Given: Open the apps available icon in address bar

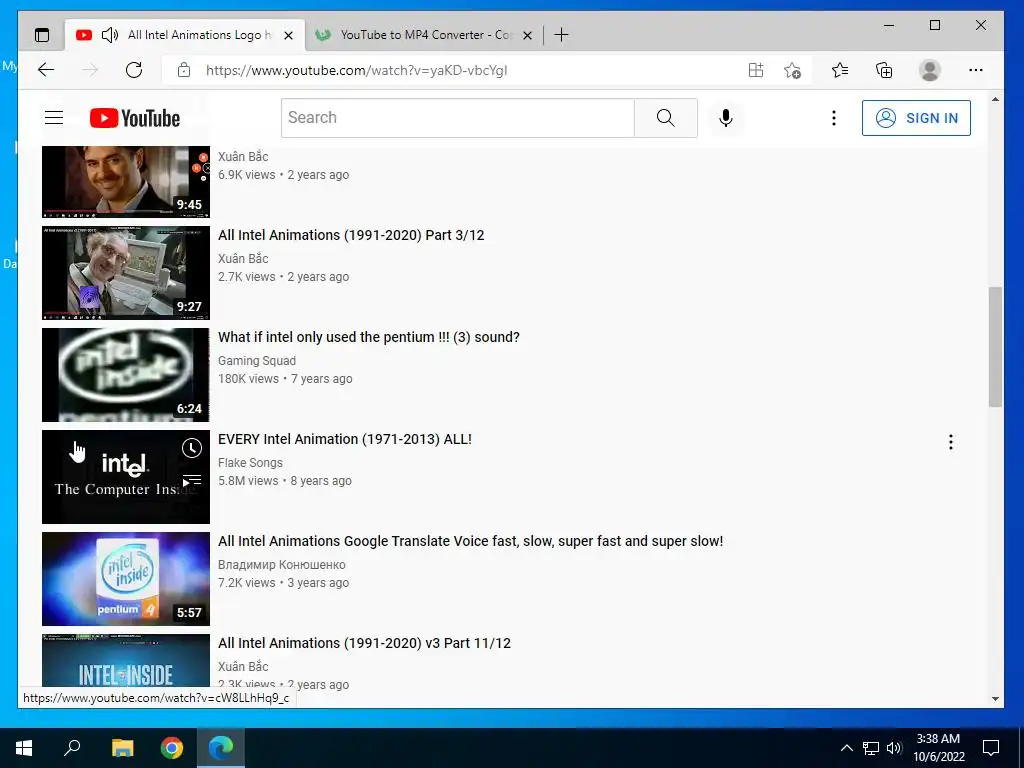Looking at the screenshot, I should point(756,70).
